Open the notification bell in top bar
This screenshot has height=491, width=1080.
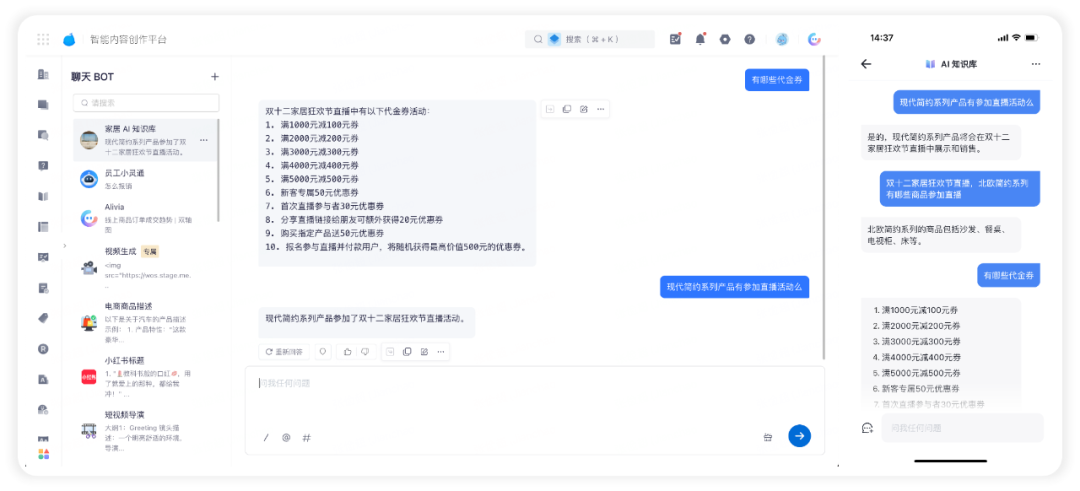pyautogui.click(x=700, y=39)
